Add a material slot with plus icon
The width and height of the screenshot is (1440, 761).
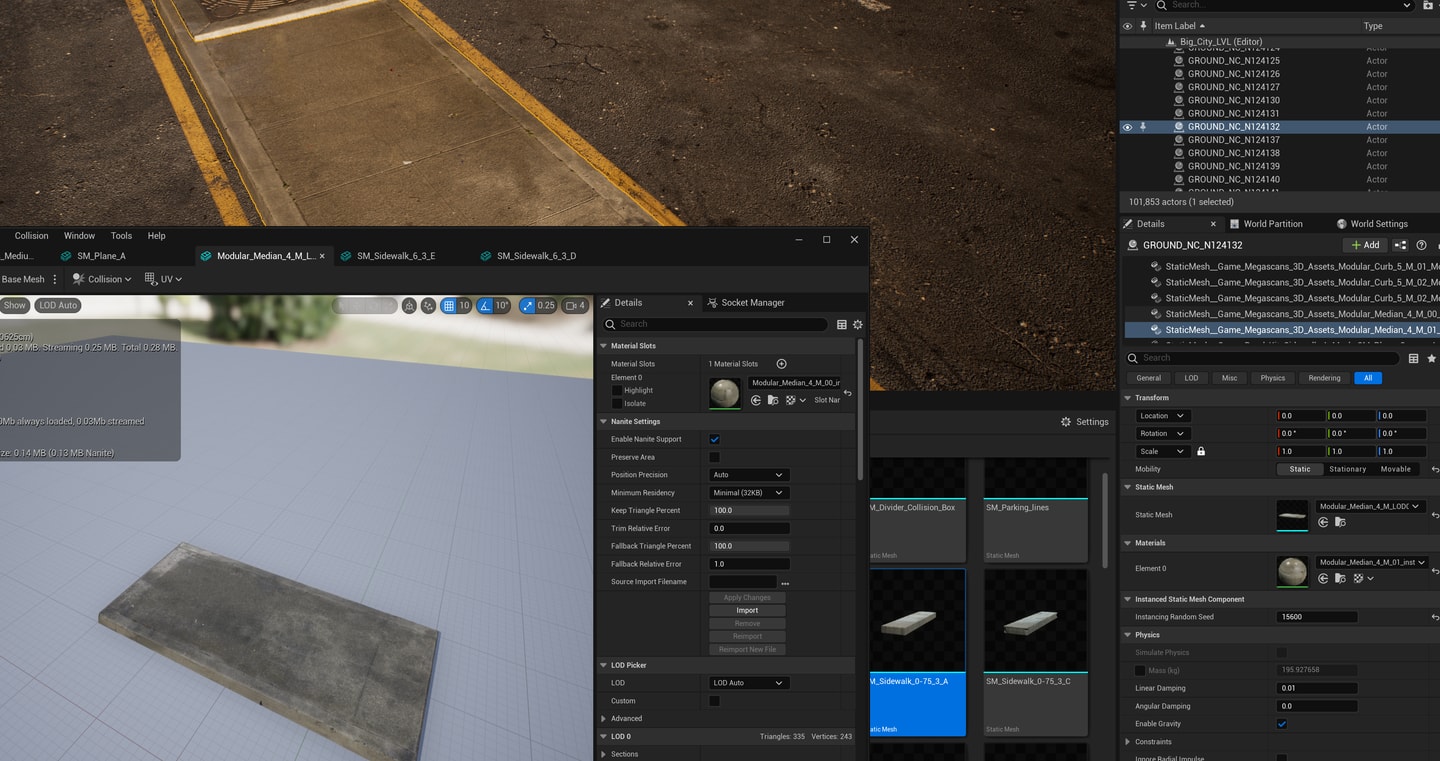tap(782, 364)
